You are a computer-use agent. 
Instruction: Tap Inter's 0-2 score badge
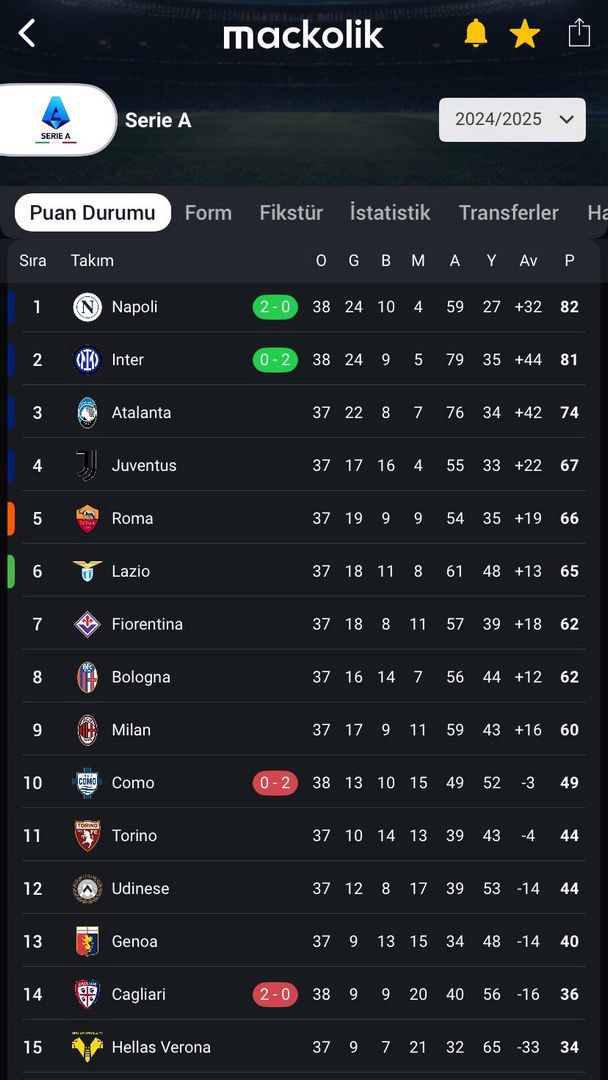pyautogui.click(x=275, y=360)
